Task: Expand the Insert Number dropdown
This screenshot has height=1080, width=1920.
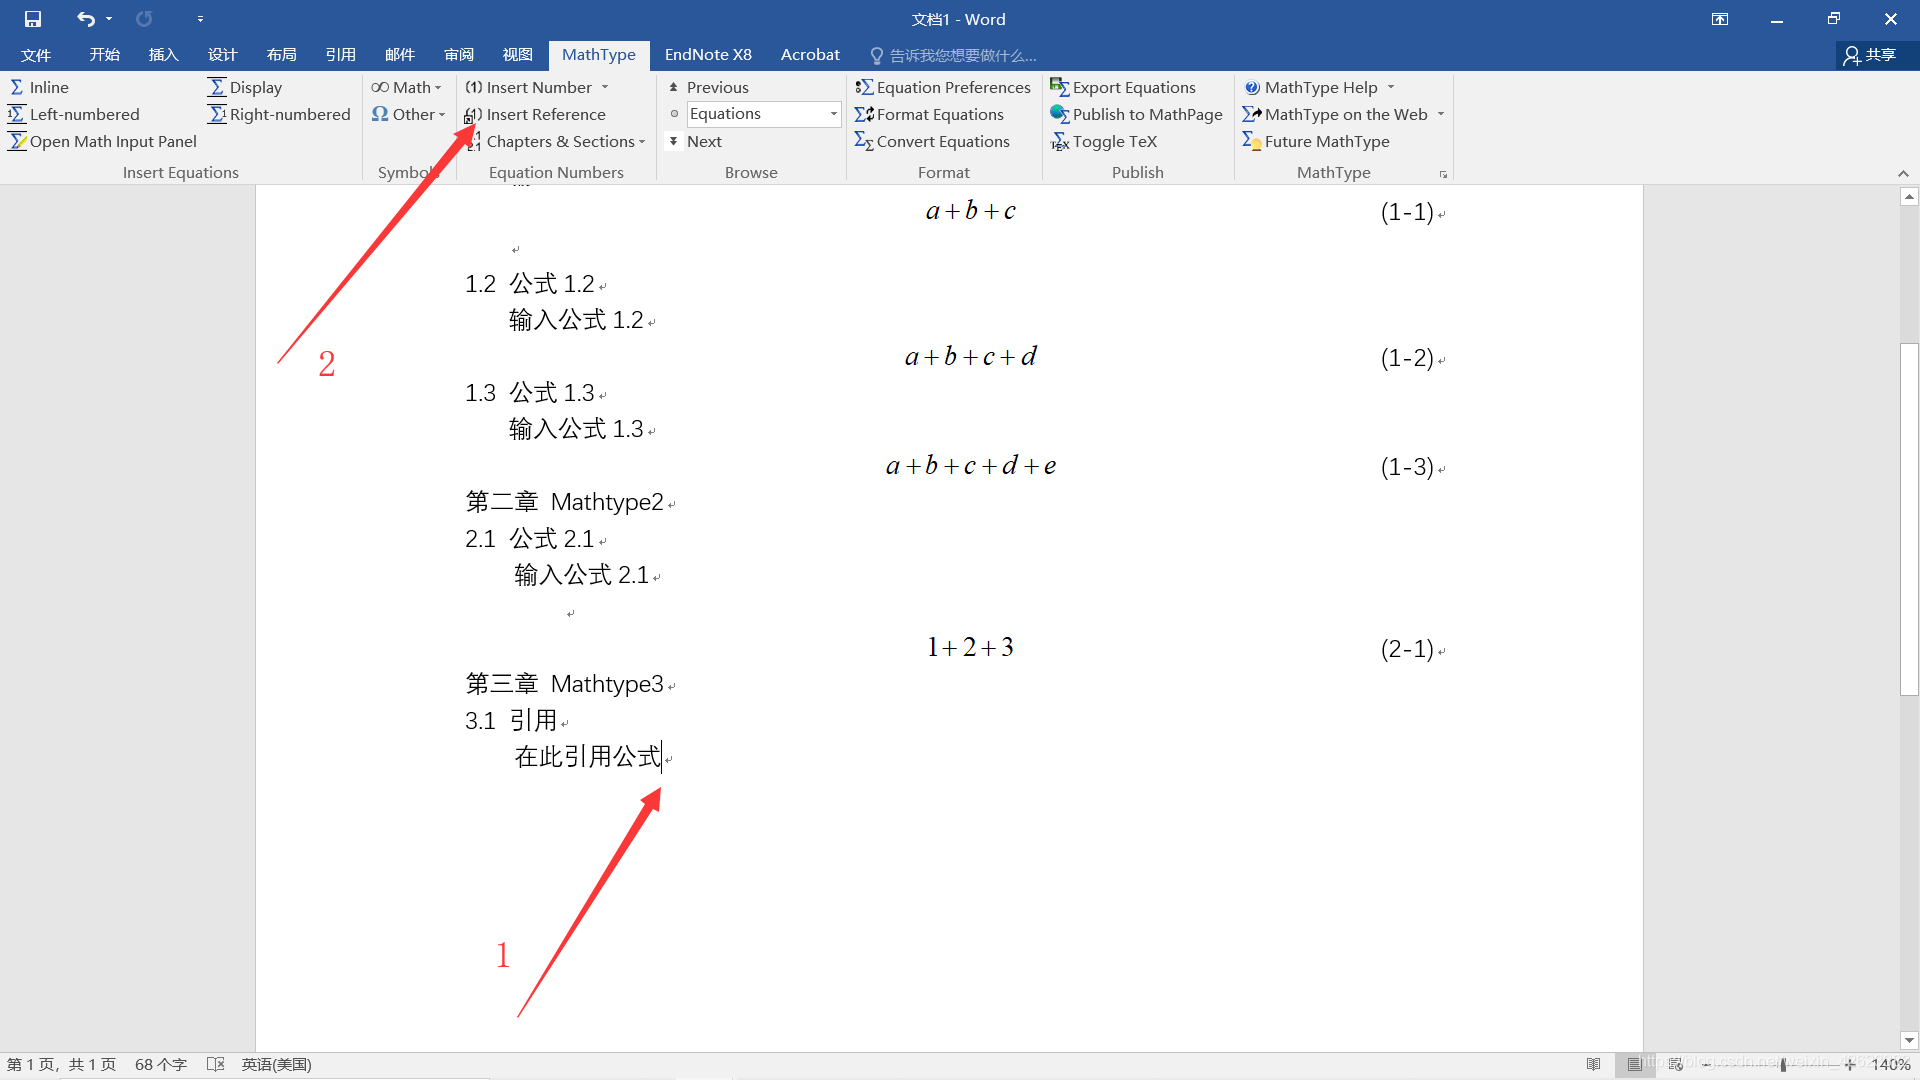Action: click(x=606, y=87)
